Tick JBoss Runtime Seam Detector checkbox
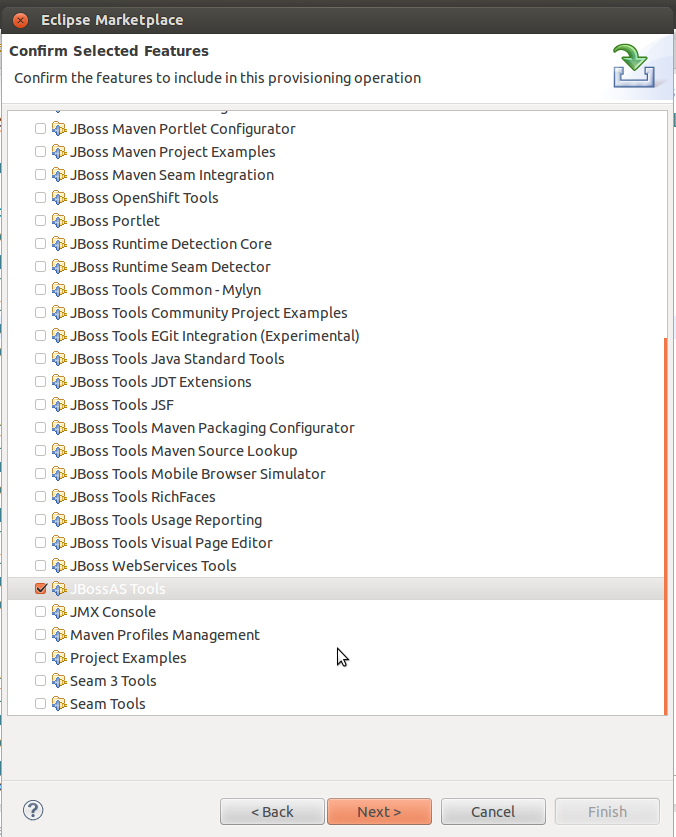Viewport: 676px width, 837px height. 40,266
